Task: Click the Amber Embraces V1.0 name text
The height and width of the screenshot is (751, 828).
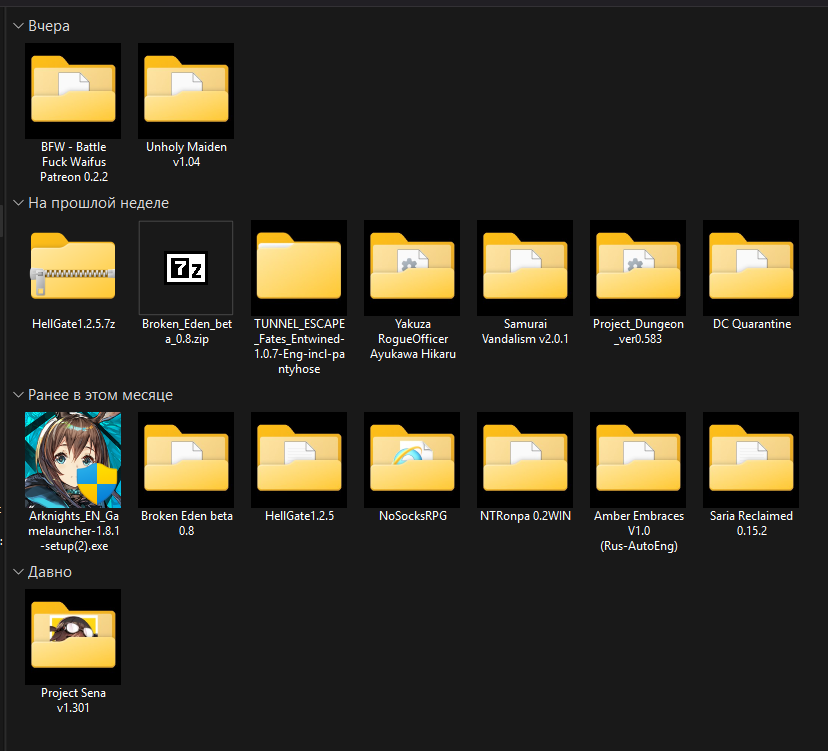Action: (638, 531)
